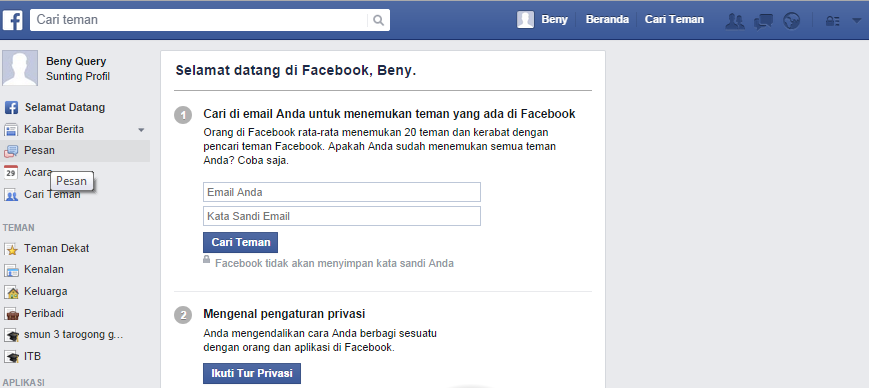This screenshot has width=869, height=388.
Task: Click the Kenalan list icon
Action: tap(11, 270)
